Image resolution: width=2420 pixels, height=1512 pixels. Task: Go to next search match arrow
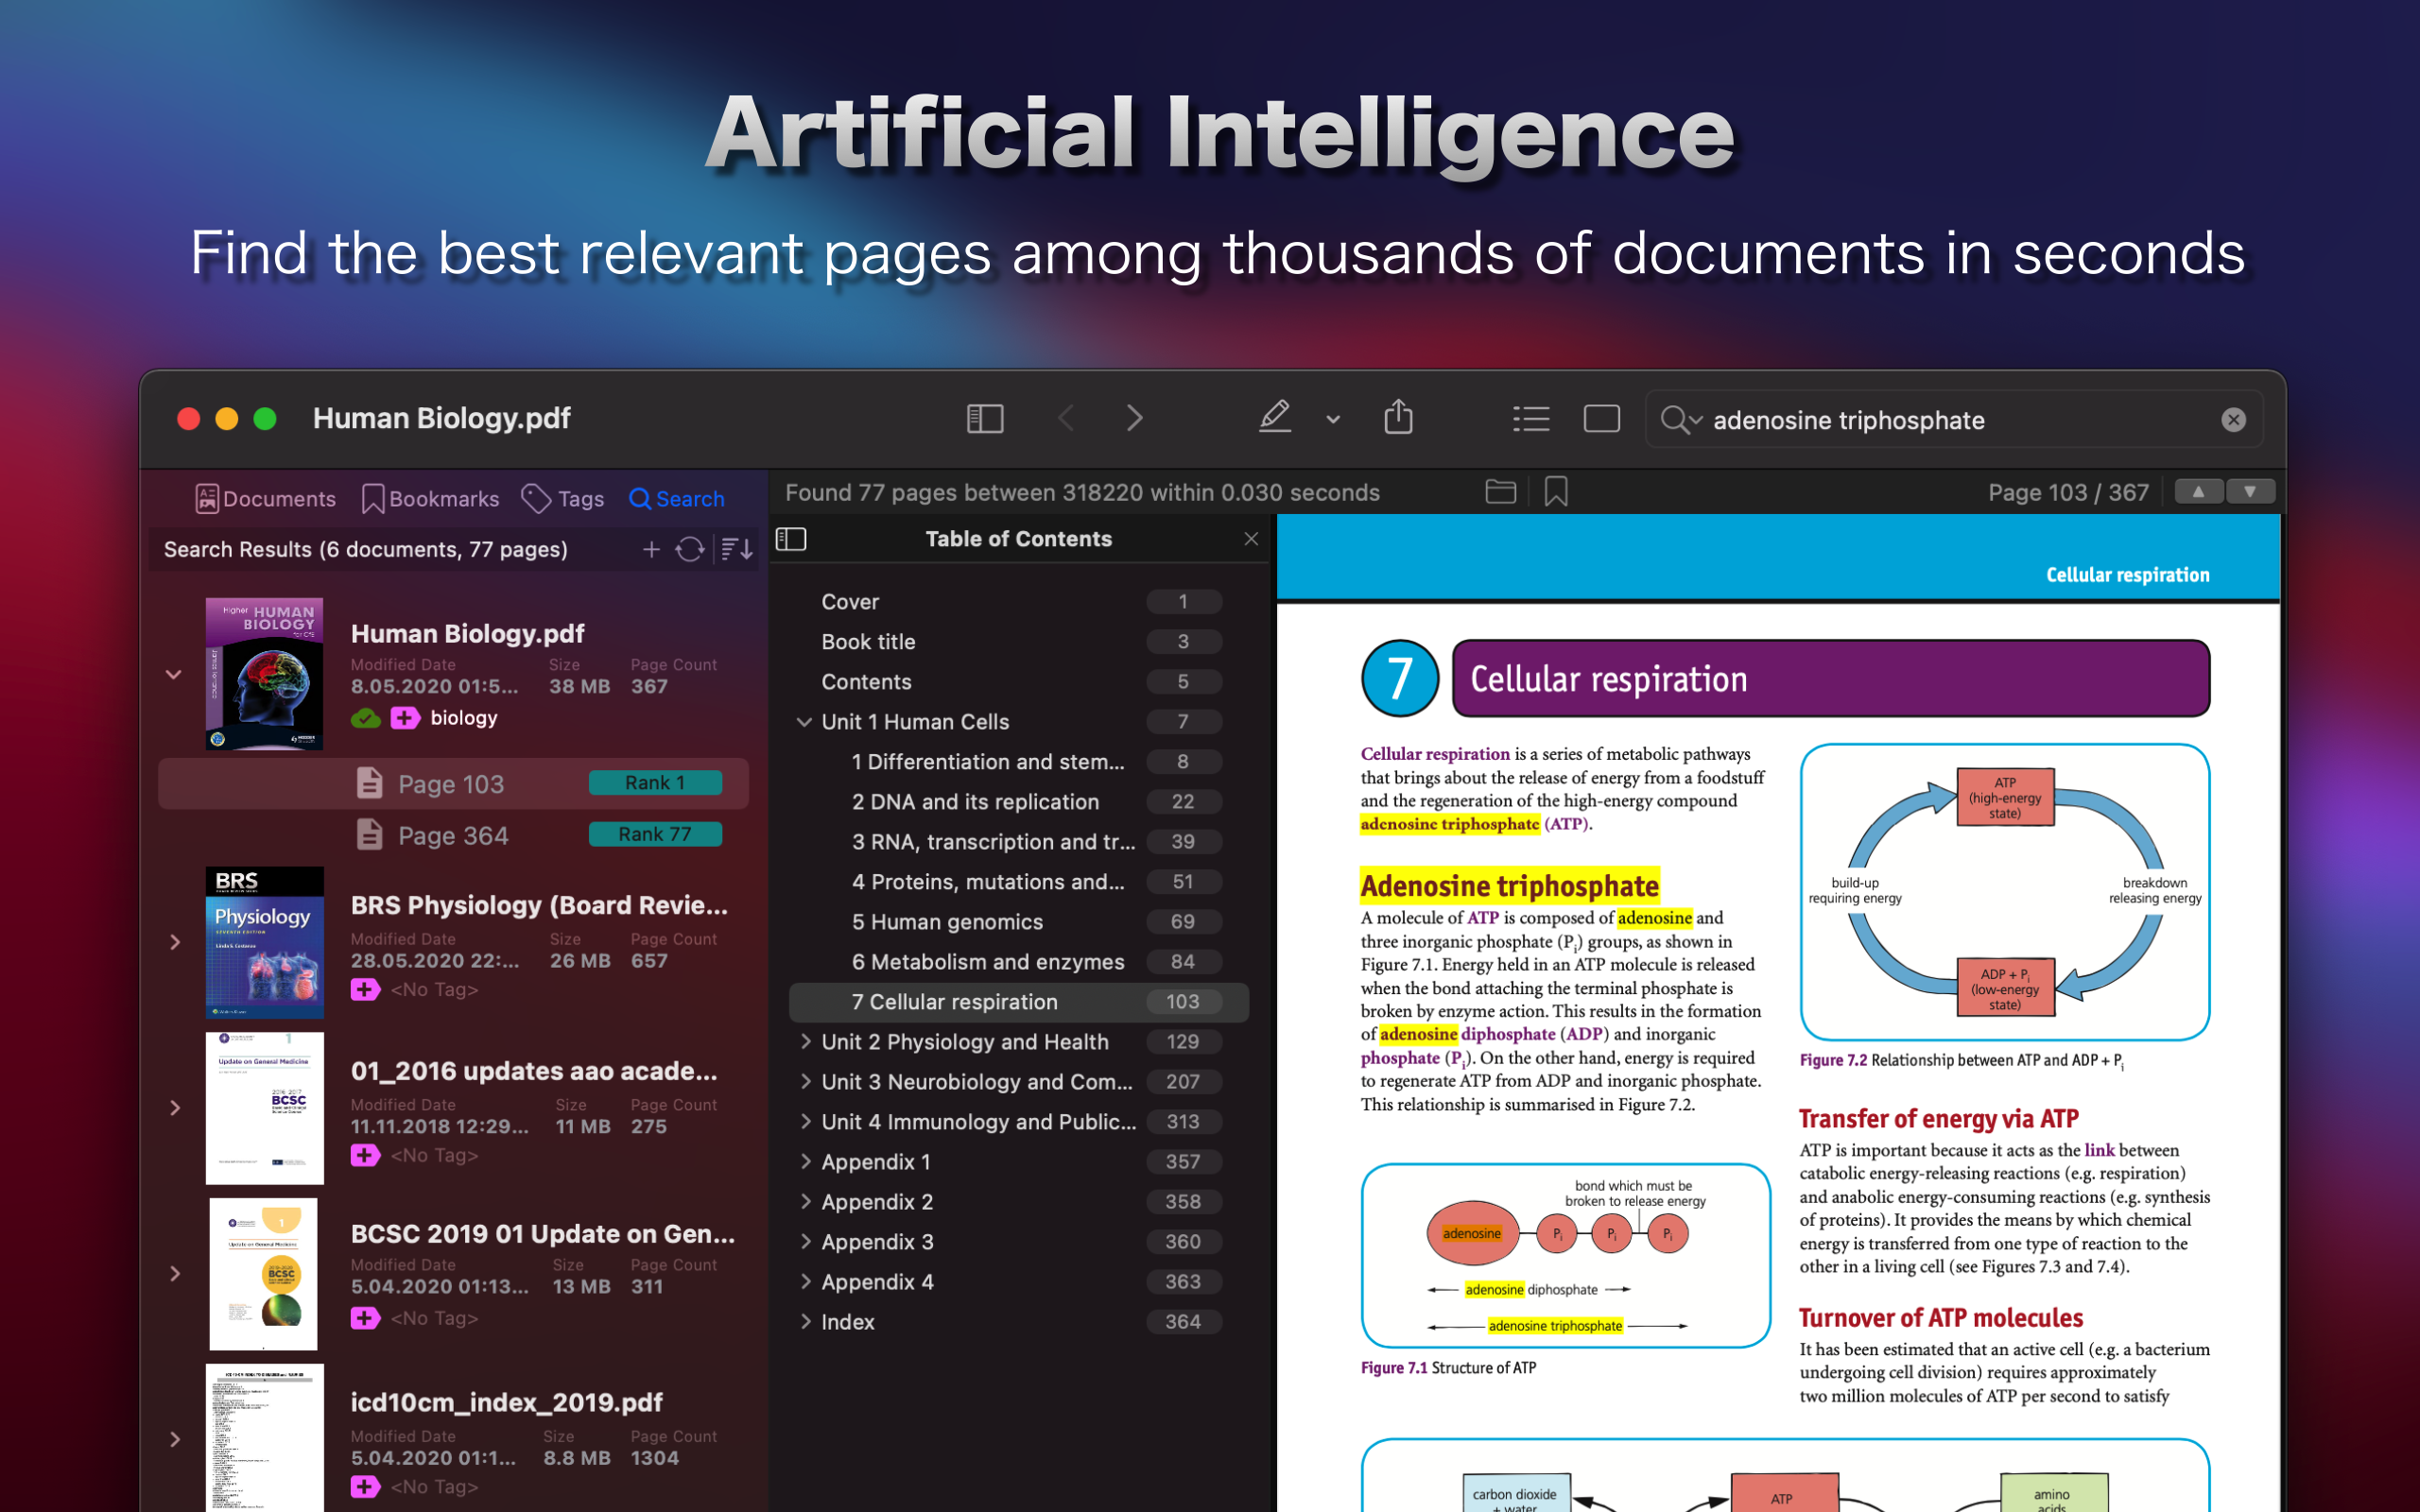[x=2249, y=492]
